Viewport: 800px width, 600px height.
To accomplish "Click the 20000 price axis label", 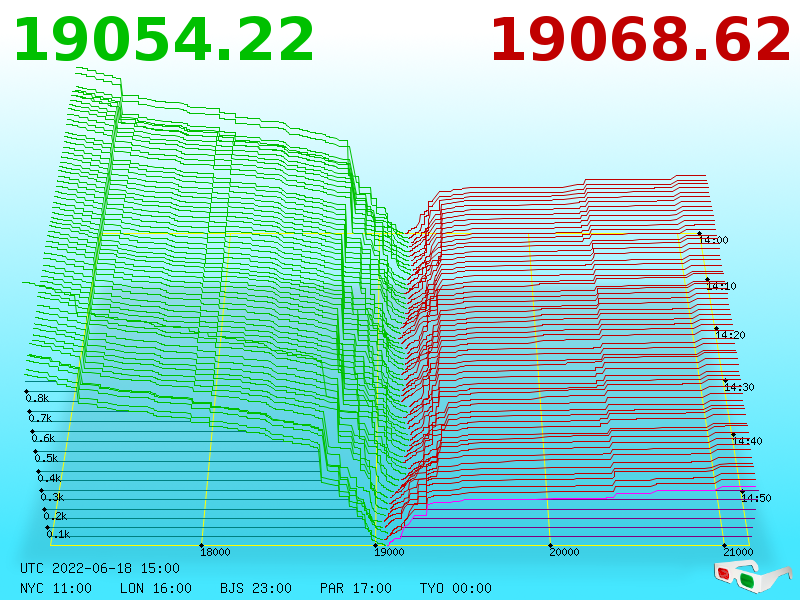I will (564, 552).
